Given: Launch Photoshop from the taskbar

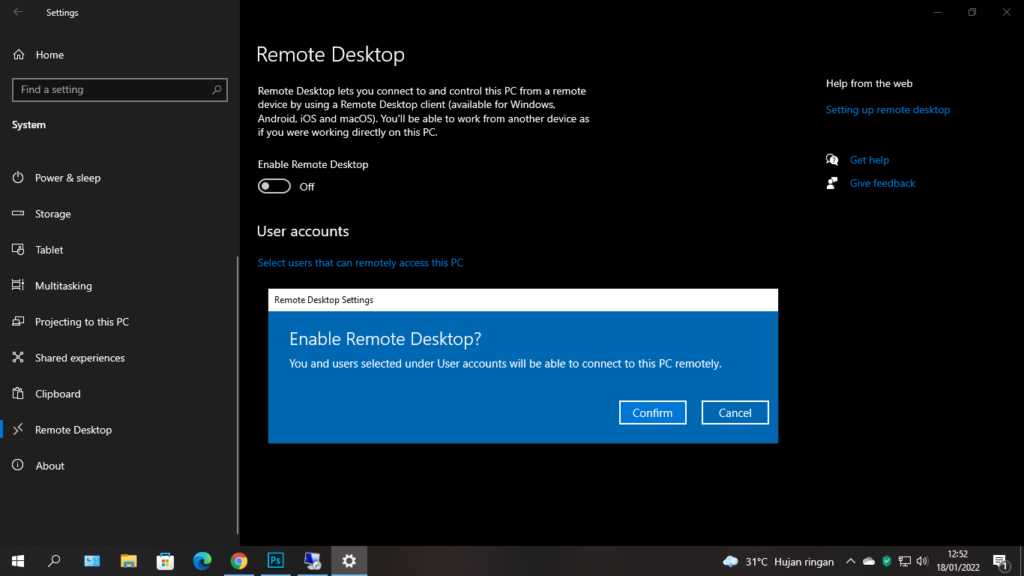Looking at the screenshot, I should [x=275, y=561].
